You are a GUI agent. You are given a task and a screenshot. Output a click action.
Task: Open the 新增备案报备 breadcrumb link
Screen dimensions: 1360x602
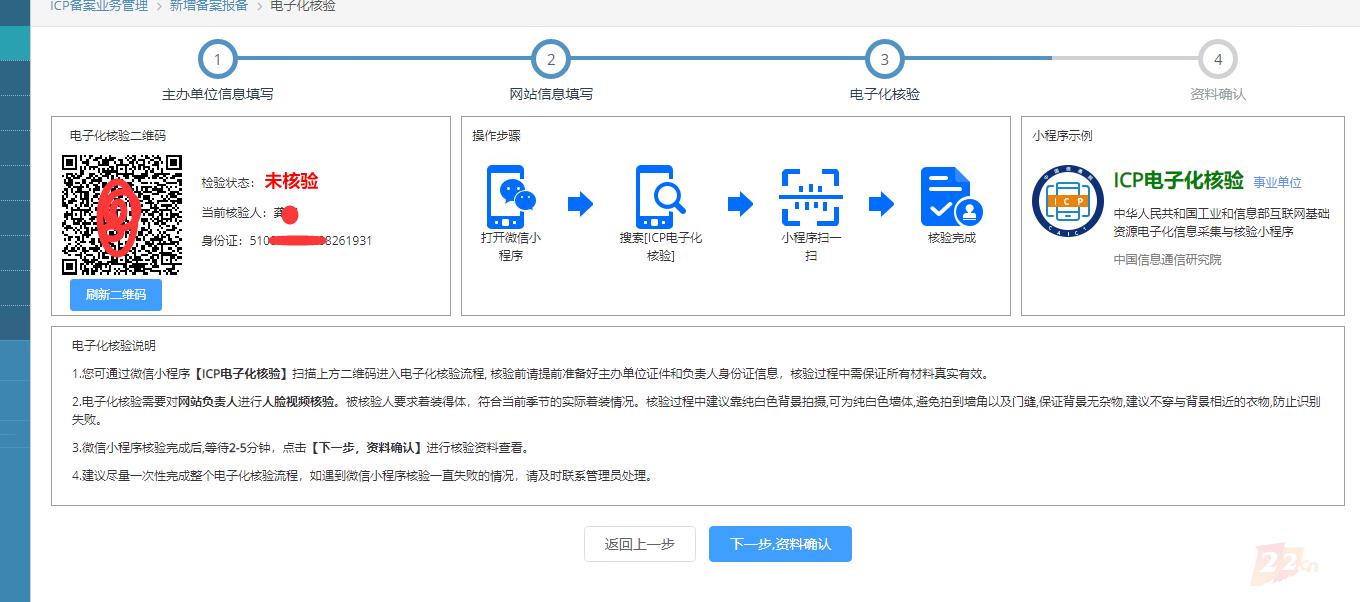click(x=208, y=6)
